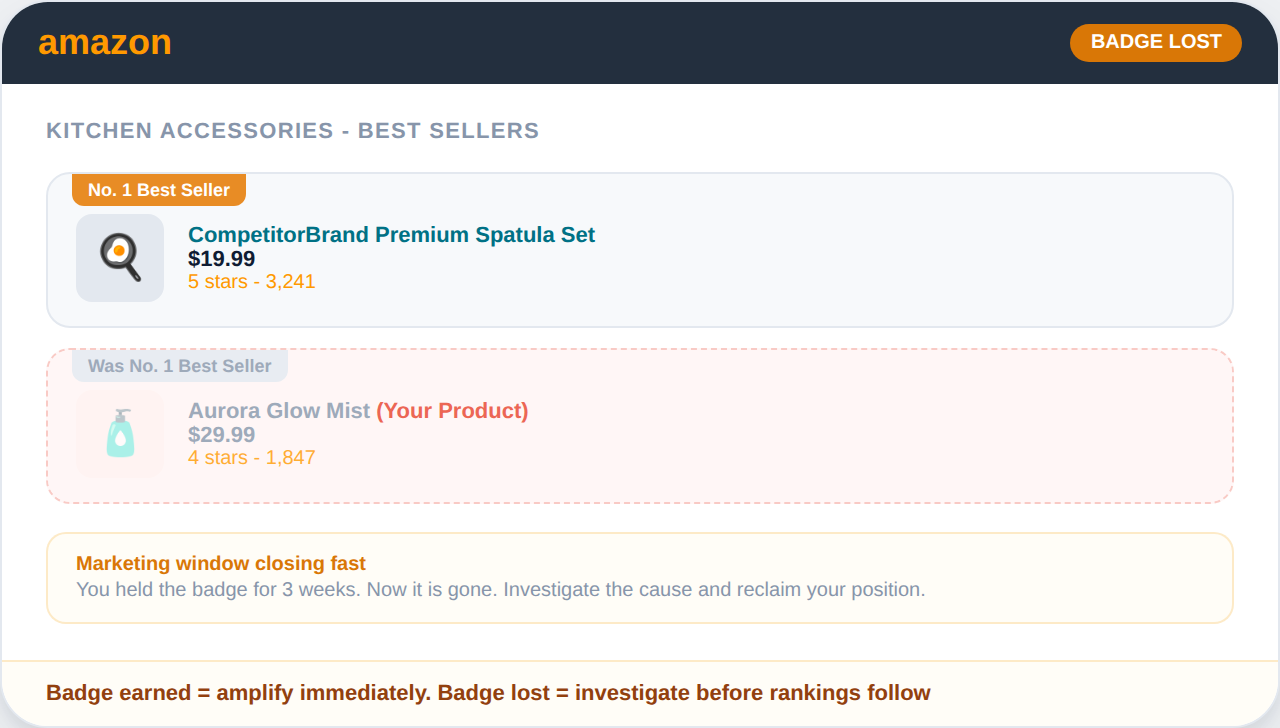Viewport: 1280px width, 728px height.
Task: View the 4 stars - 1,847 ratings
Action: pyautogui.click(x=251, y=458)
